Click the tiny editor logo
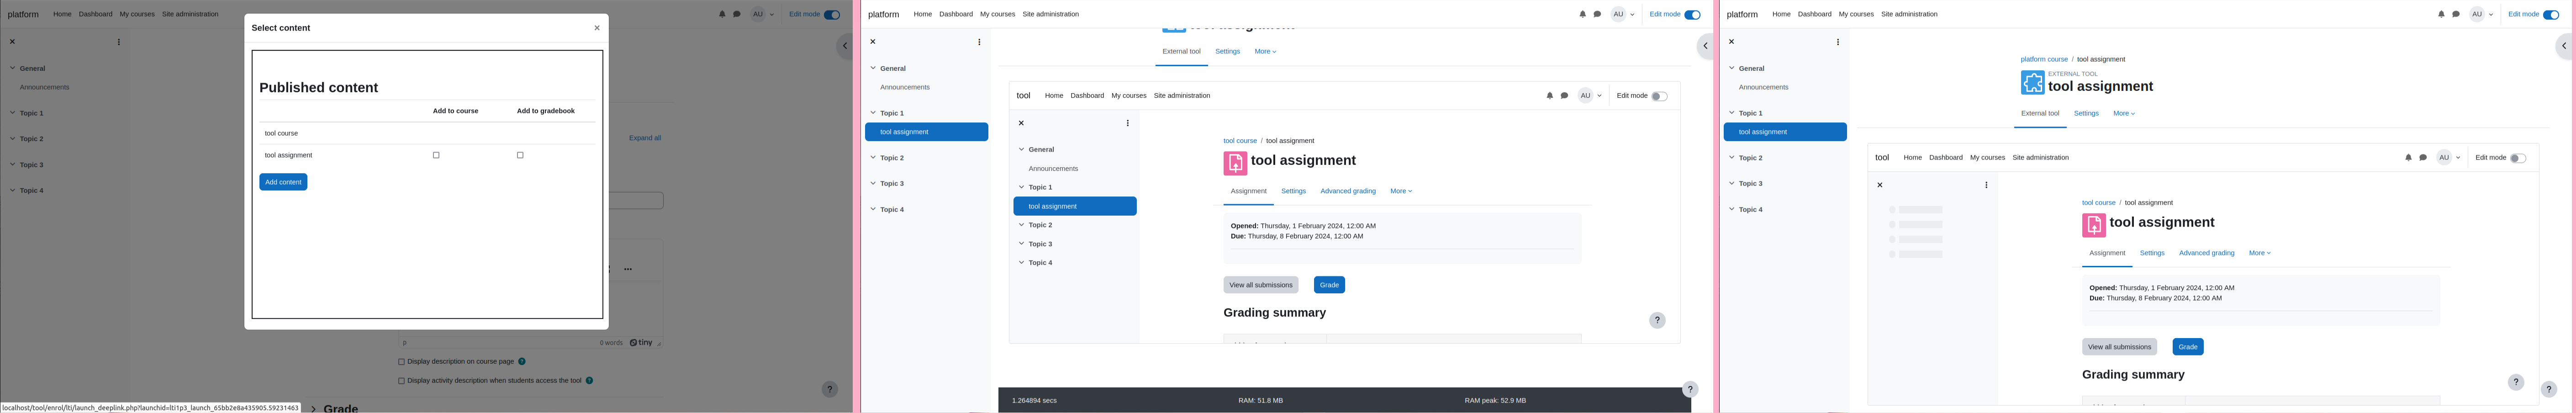Image resolution: width=2576 pixels, height=413 pixels. [641, 342]
